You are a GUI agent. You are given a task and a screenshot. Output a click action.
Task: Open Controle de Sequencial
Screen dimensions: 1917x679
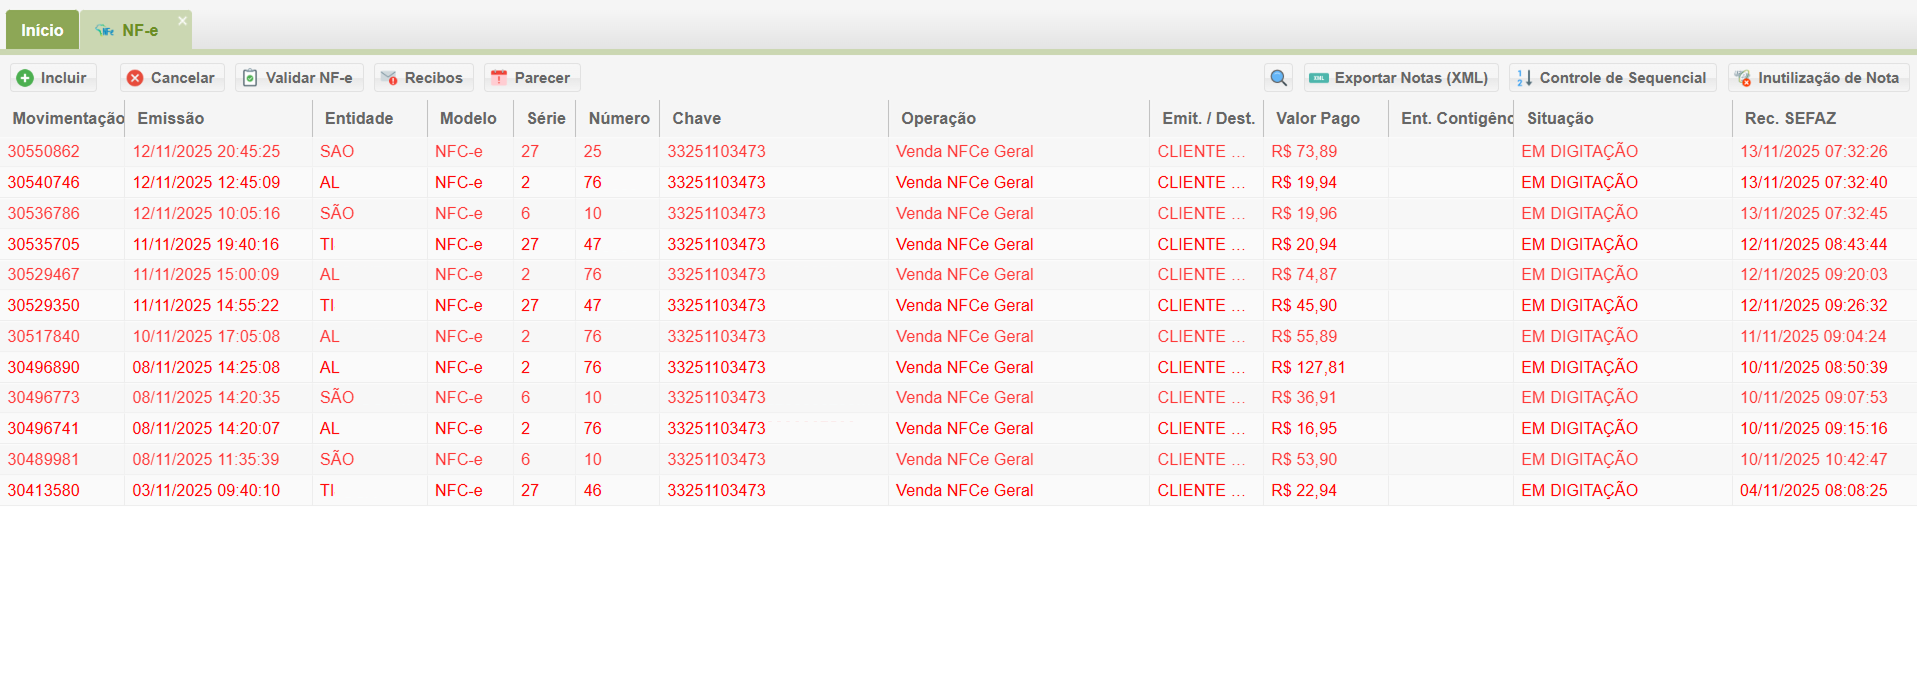pos(1612,78)
